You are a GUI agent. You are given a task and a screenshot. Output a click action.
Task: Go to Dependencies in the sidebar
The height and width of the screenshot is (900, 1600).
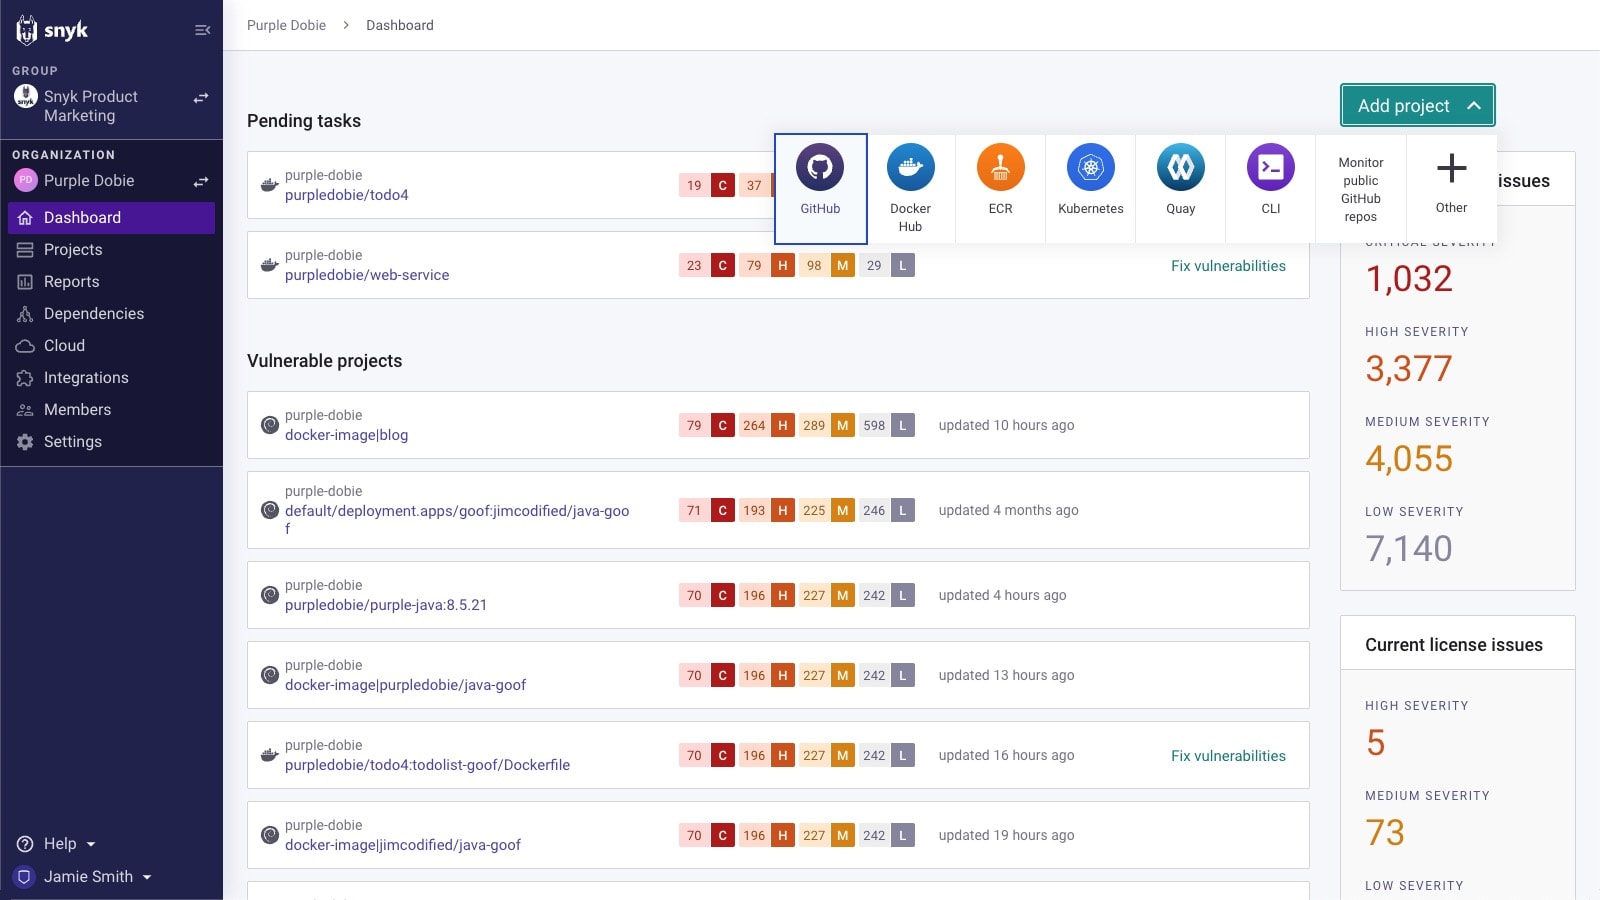111,314
